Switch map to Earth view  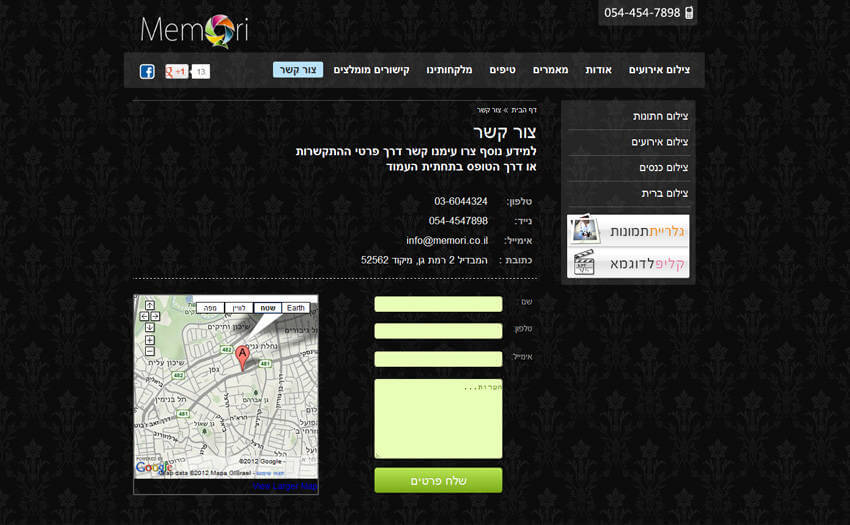[296, 308]
